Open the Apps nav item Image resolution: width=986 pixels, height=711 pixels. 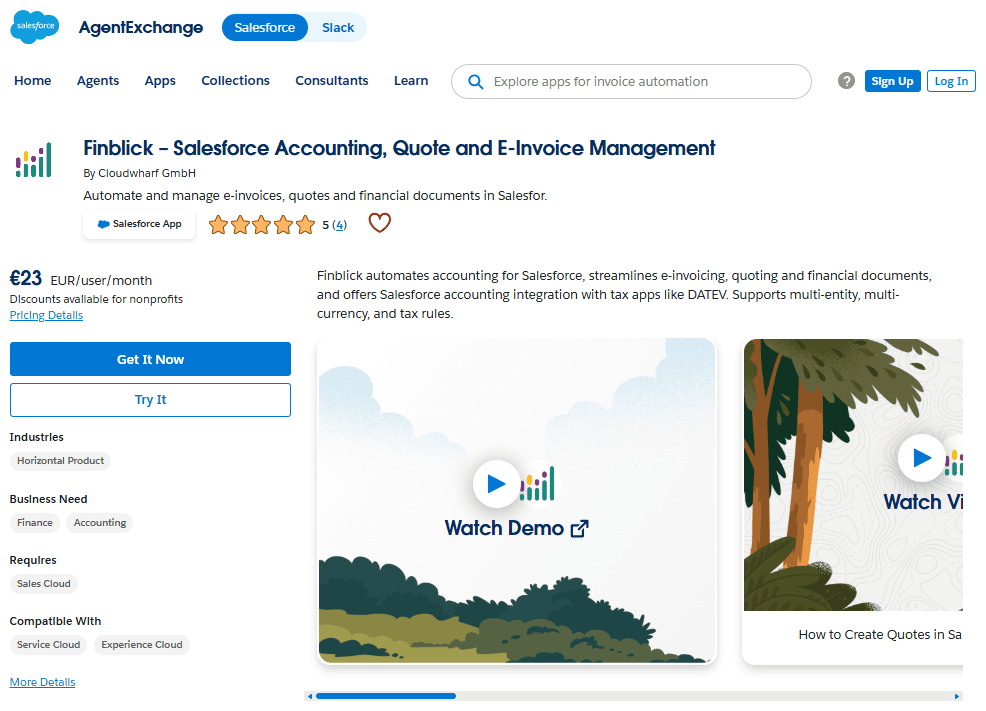point(160,80)
